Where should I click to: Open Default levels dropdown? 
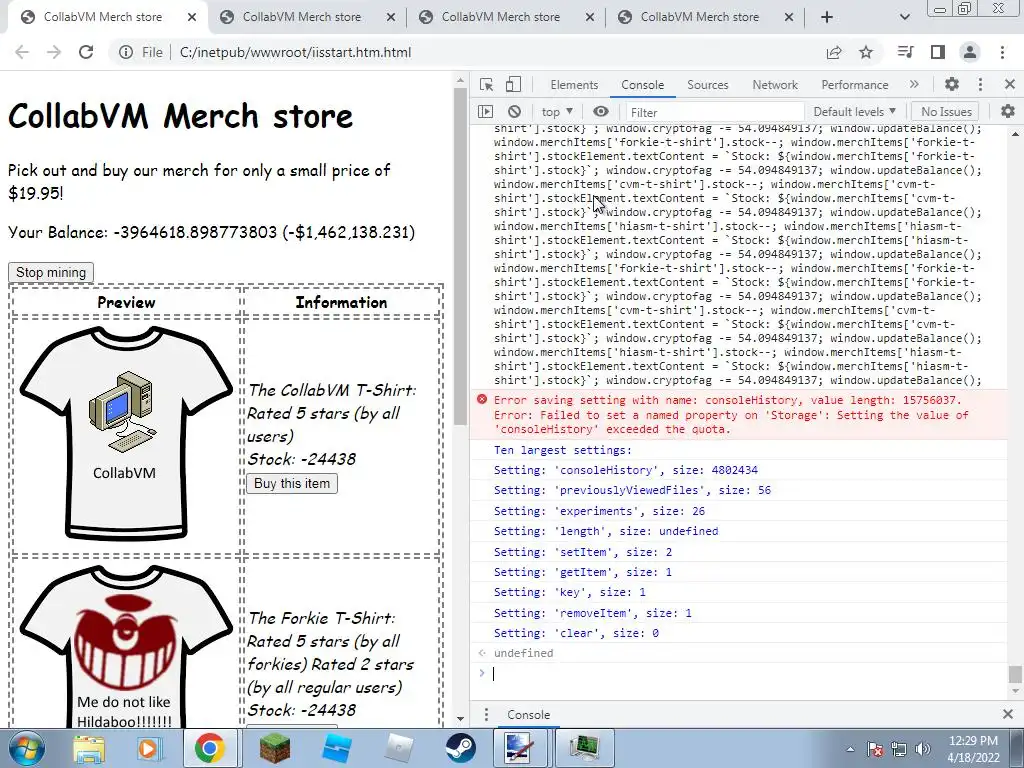(854, 112)
